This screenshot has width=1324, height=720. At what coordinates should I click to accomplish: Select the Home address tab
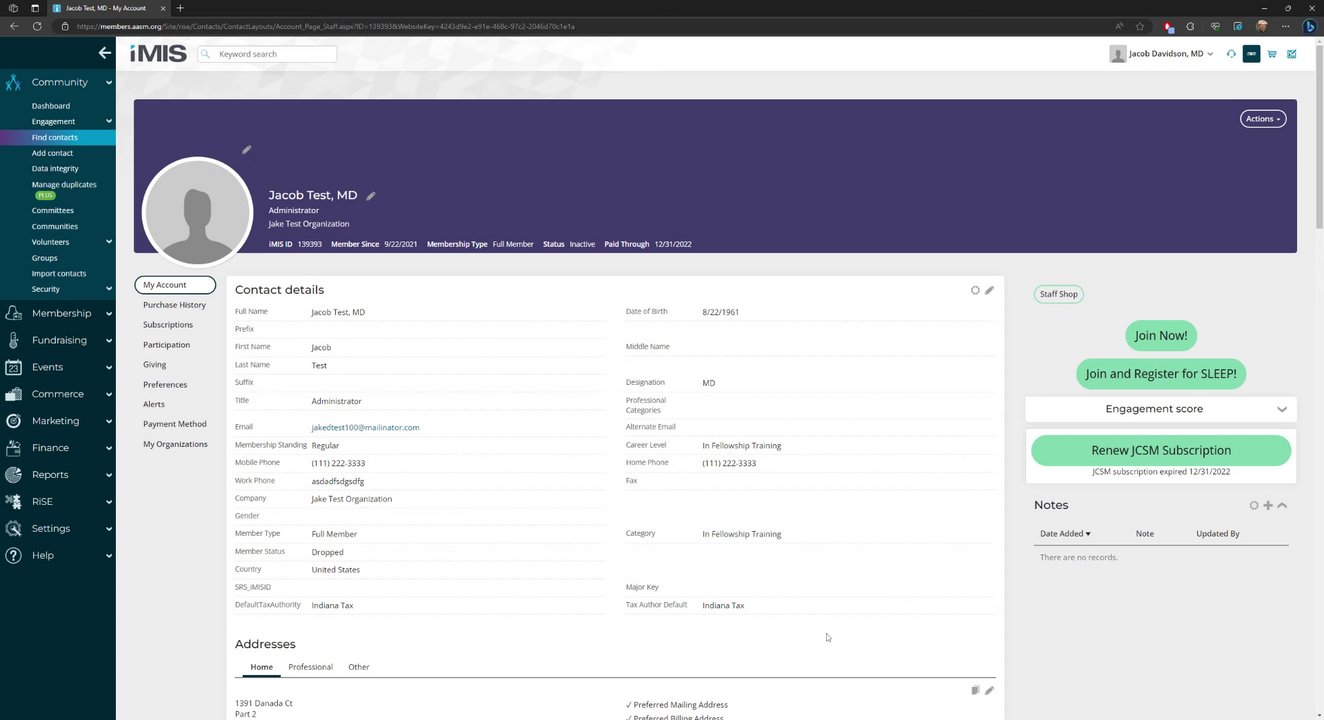click(261, 667)
